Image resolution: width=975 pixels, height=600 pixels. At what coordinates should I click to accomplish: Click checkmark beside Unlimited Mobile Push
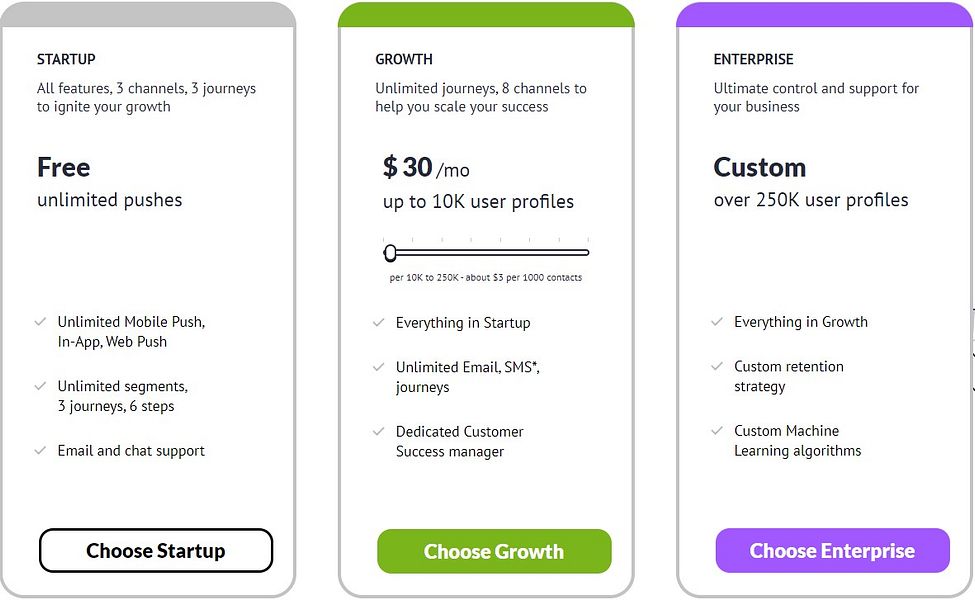click(x=40, y=322)
